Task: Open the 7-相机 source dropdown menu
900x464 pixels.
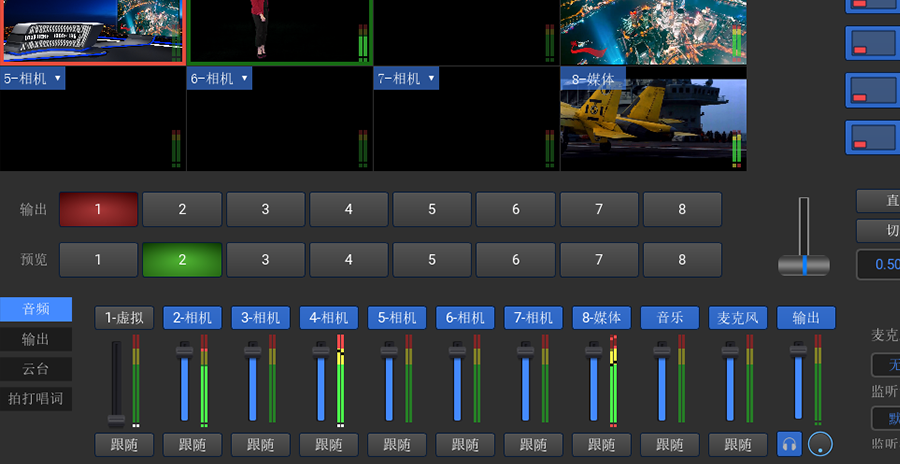Action: pos(431,78)
